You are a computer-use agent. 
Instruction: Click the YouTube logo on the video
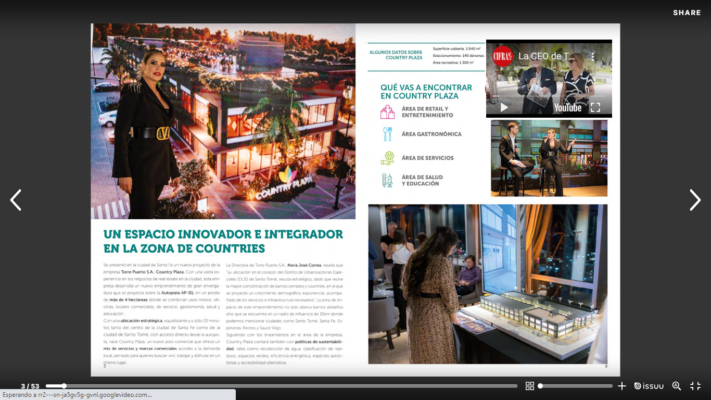pyautogui.click(x=565, y=107)
